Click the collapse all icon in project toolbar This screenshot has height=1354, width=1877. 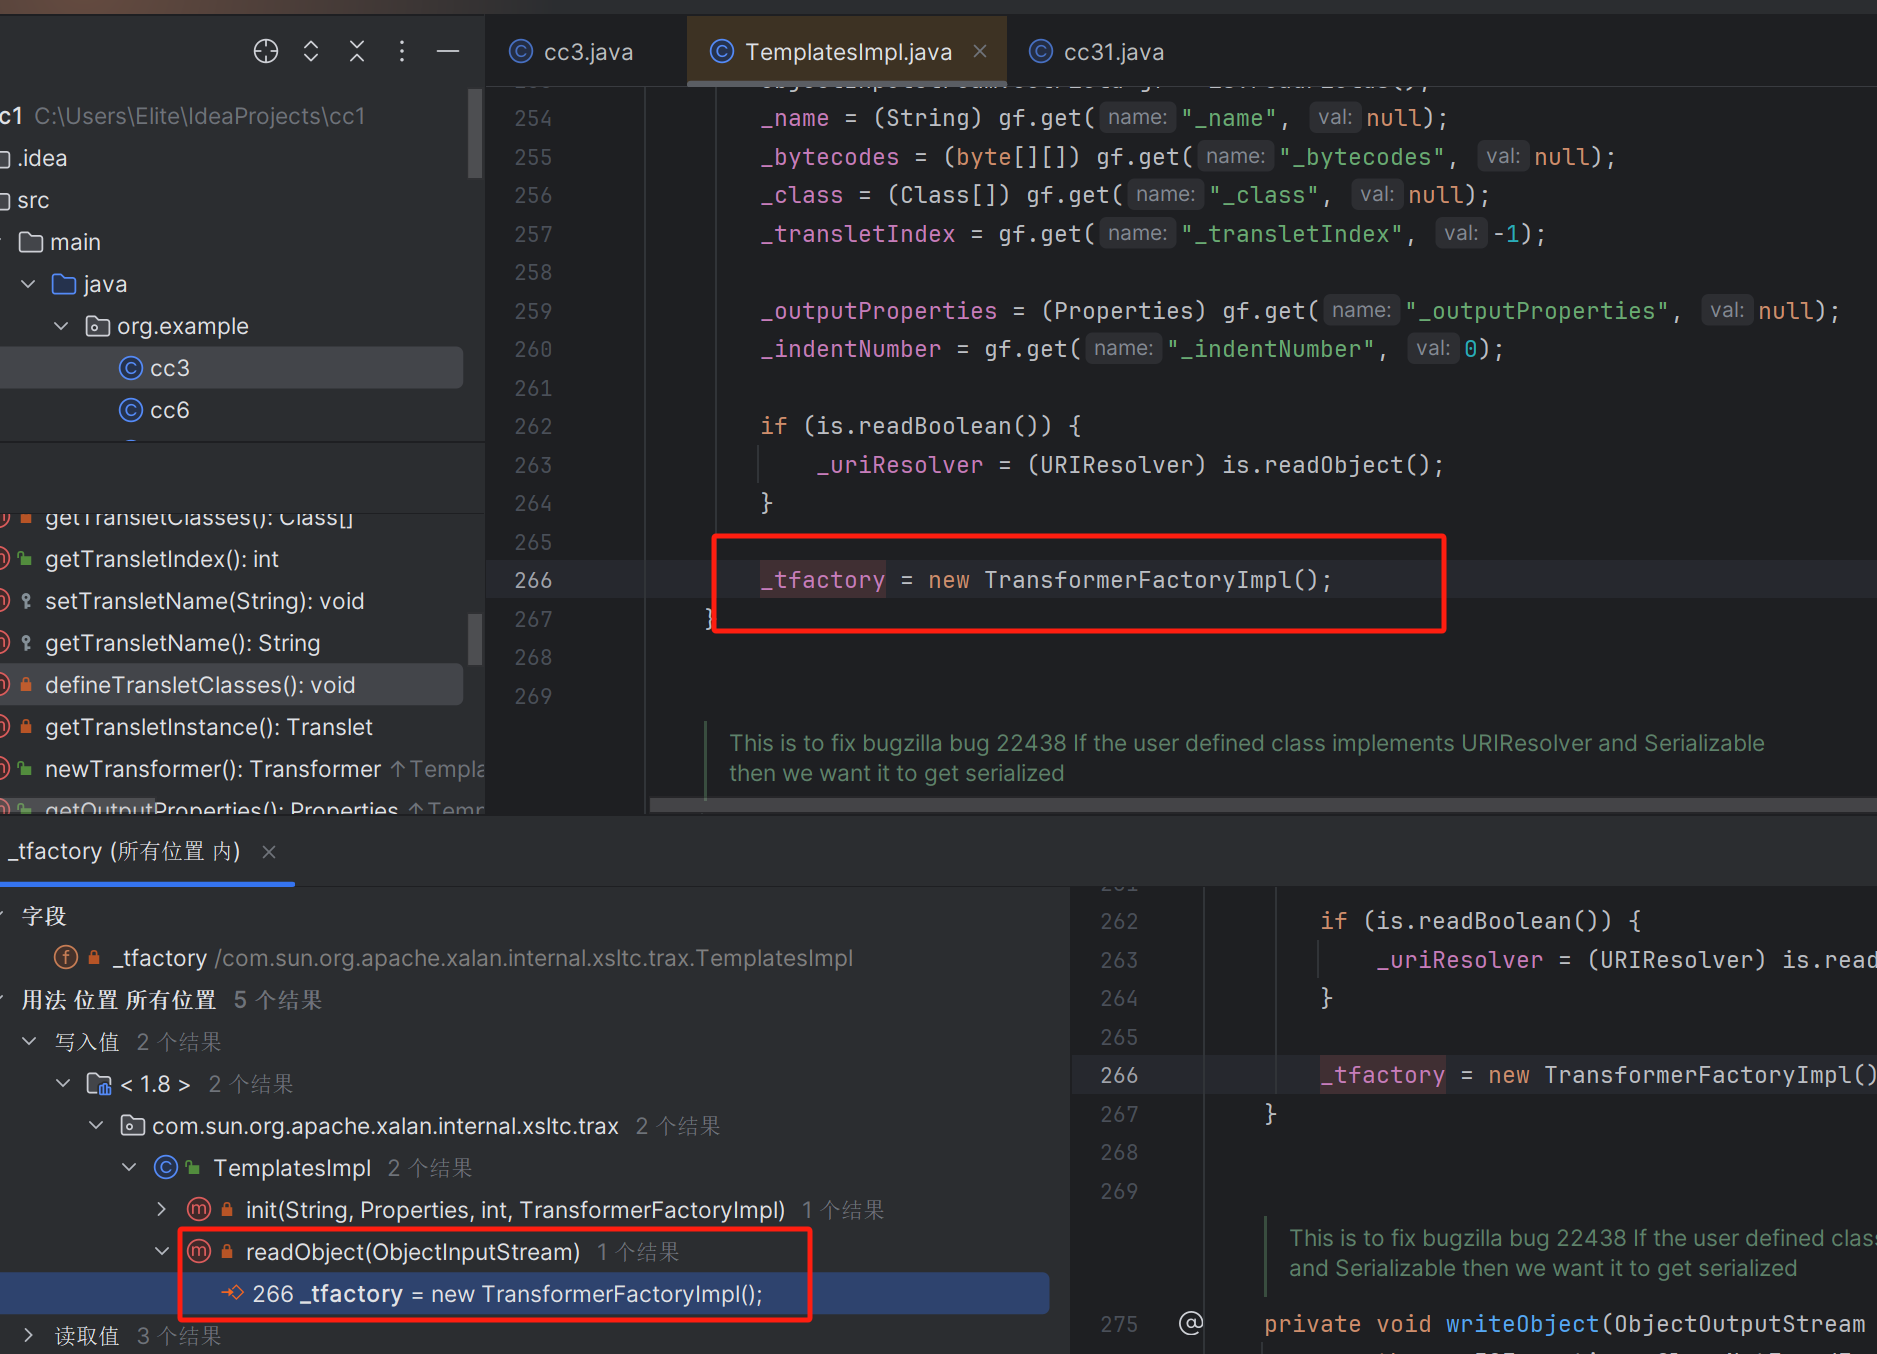click(x=357, y=51)
